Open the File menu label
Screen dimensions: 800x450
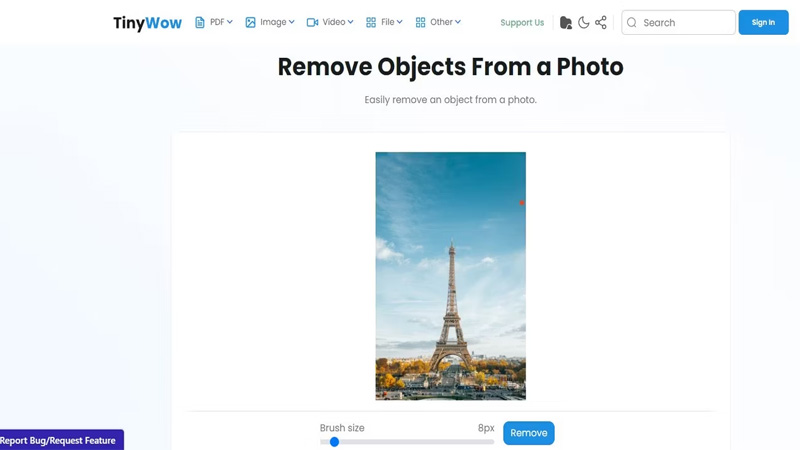click(x=388, y=22)
